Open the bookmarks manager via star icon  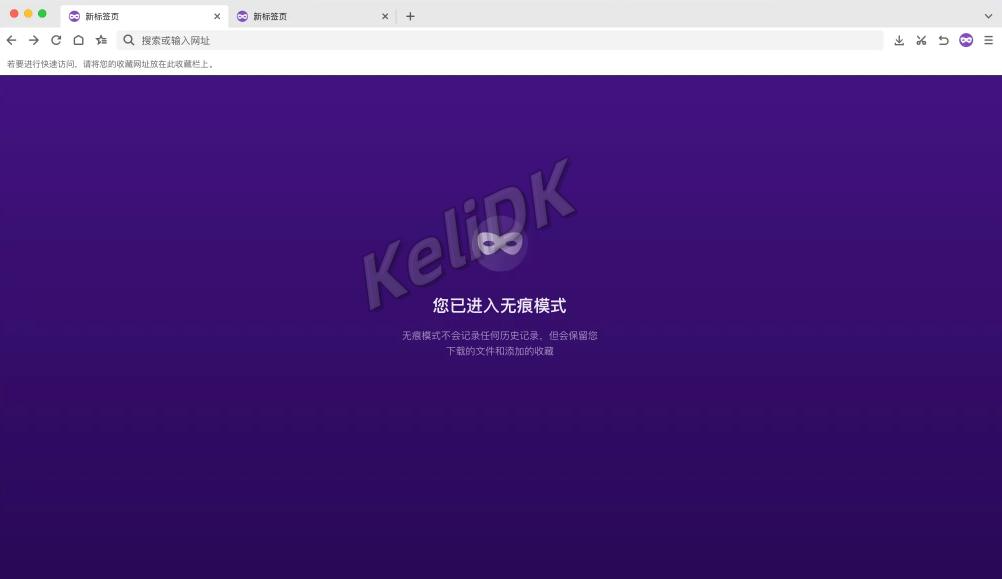(100, 40)
